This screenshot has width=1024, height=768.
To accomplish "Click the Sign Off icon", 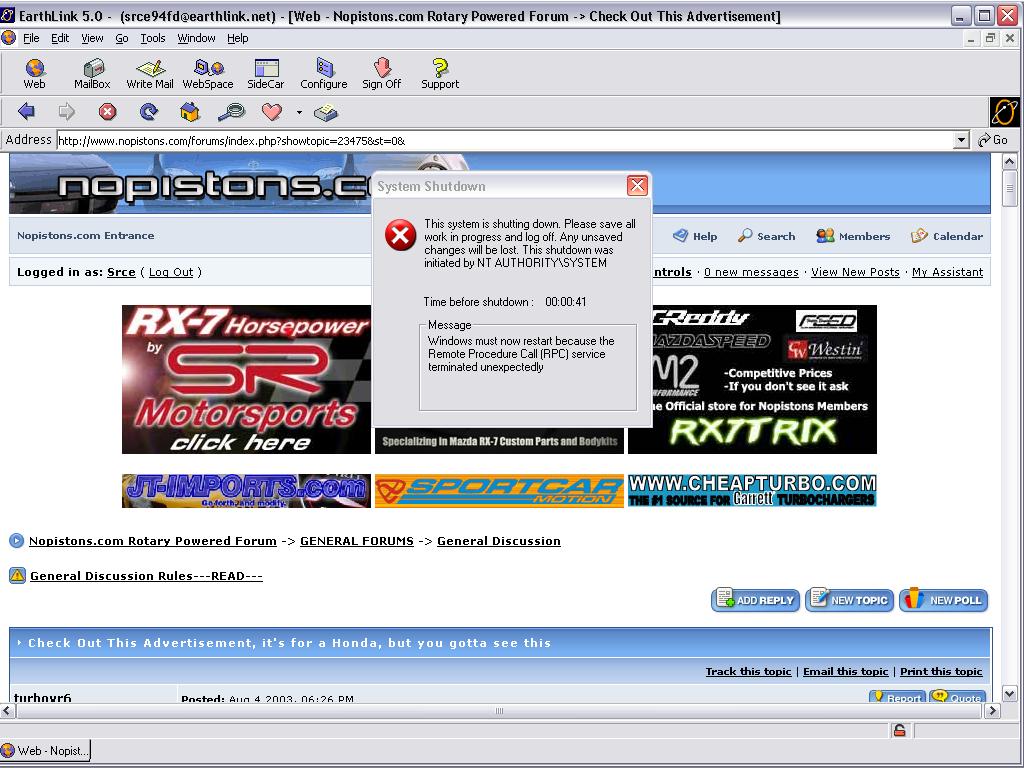I will (x=381, y=73).
